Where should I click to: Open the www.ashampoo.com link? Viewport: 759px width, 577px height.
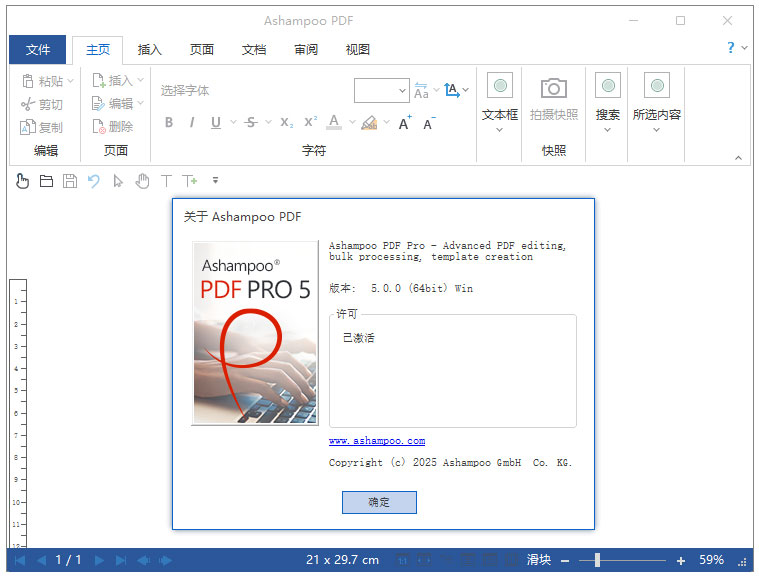(377, 441)
